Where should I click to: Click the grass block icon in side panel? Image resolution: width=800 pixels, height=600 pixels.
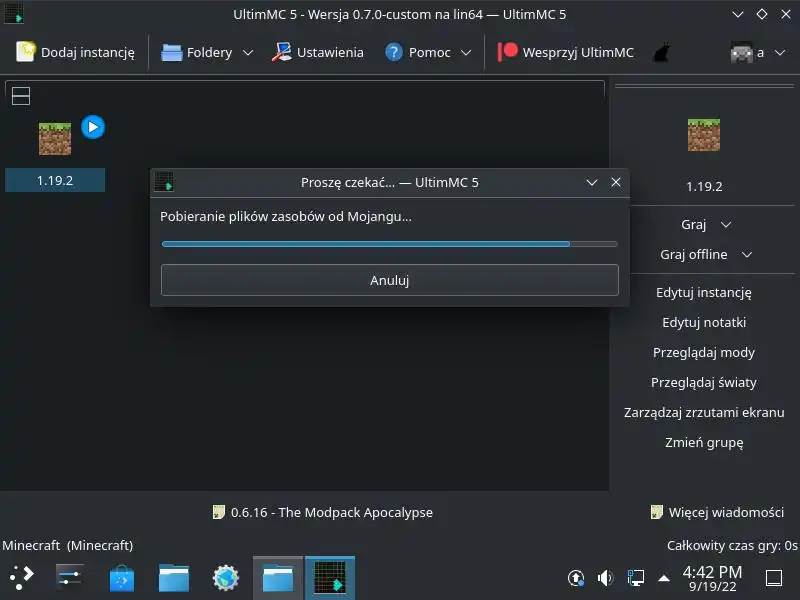pos(704,135)
